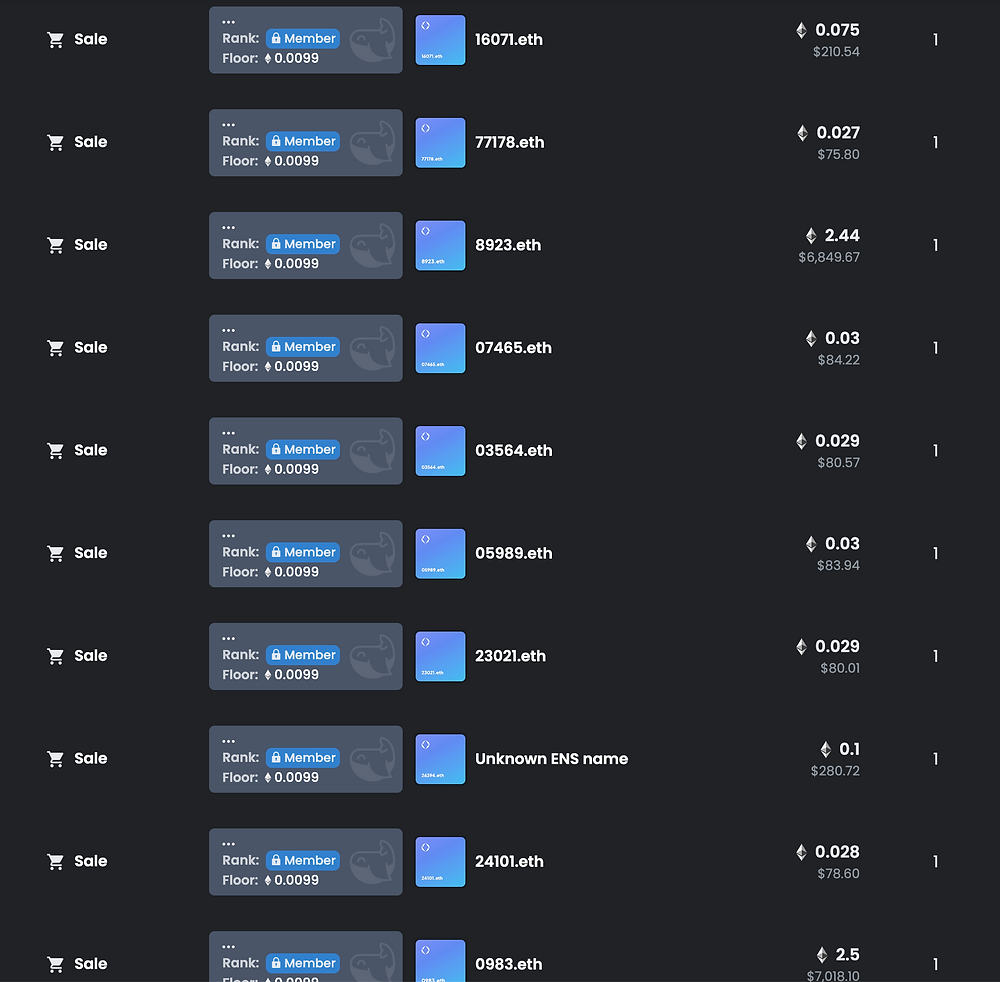Image resolution: width=1000 pixels, height=982 pixels.
Task: Click the whale icon in the 23021.eth rank card
Action: pos(373,657)
